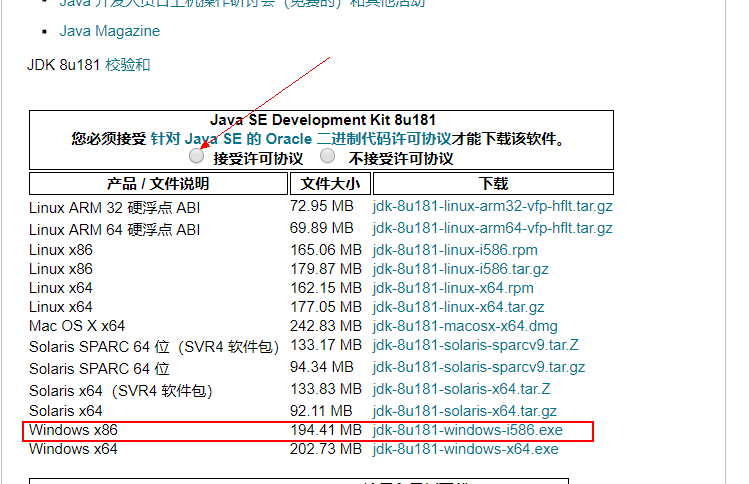Click the Windows x64 product cell
The height and width of the screenshot is (484, 749).
[x=73, y=449]
